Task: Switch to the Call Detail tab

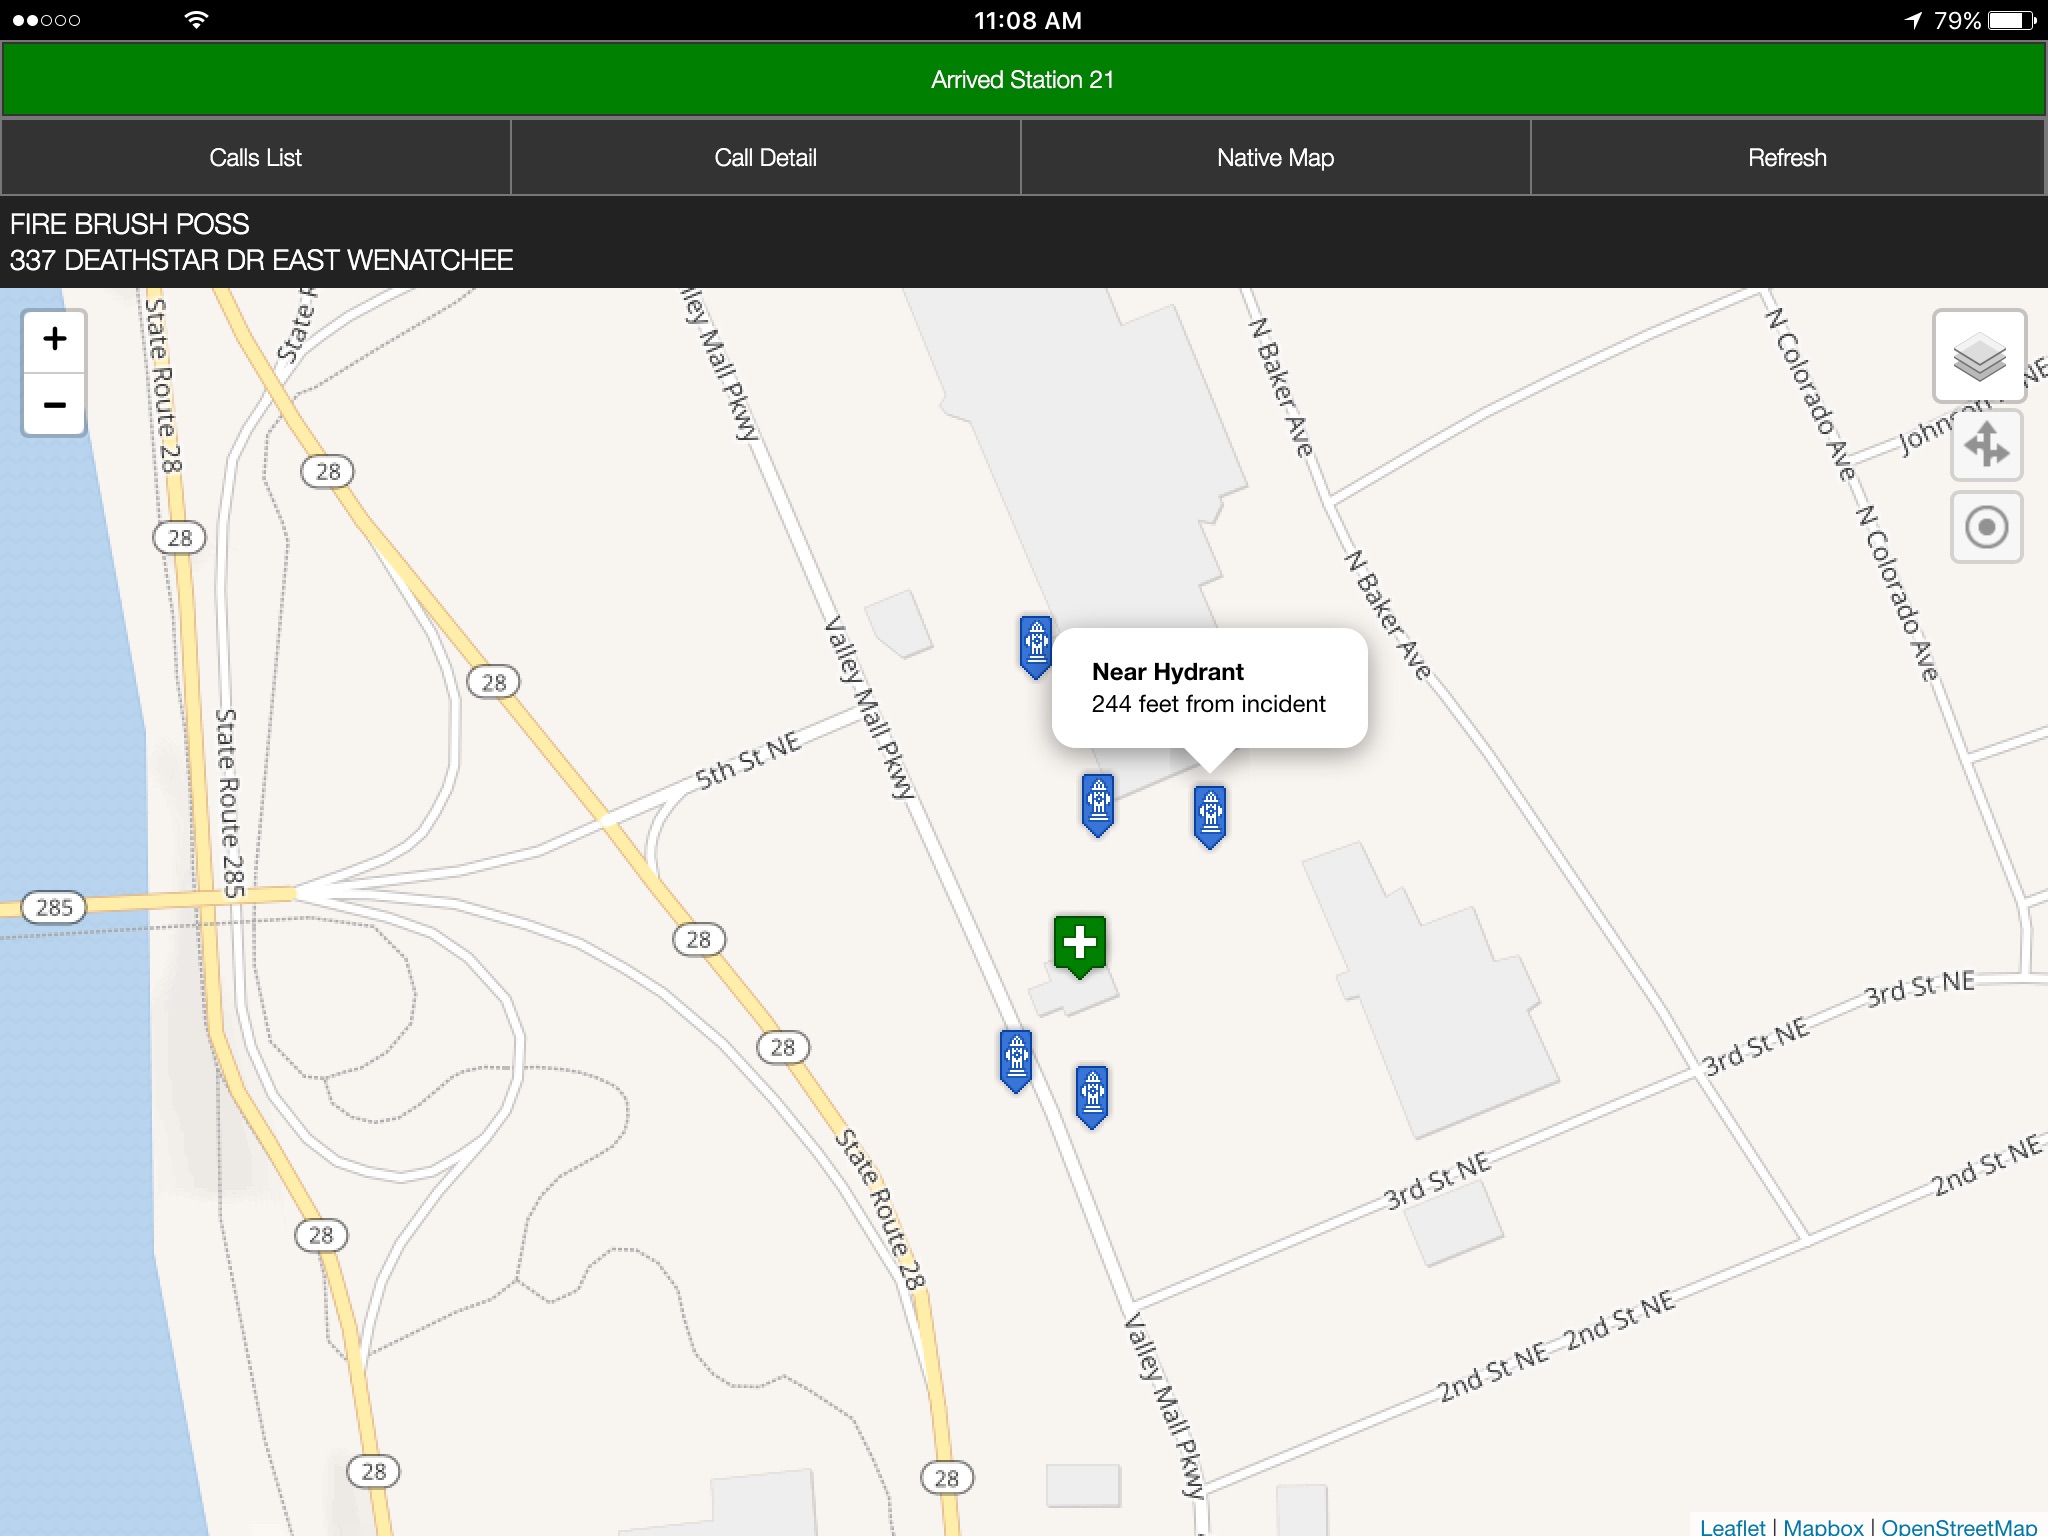Action: point(766,157)
